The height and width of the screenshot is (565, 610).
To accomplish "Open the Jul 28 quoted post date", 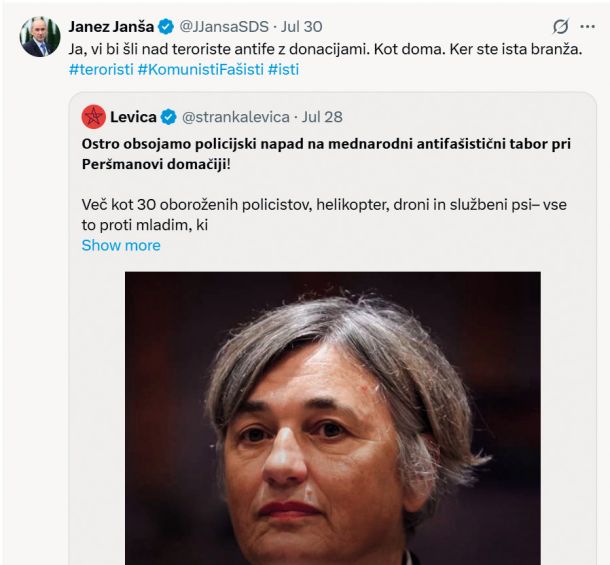I will coord(322,117).
